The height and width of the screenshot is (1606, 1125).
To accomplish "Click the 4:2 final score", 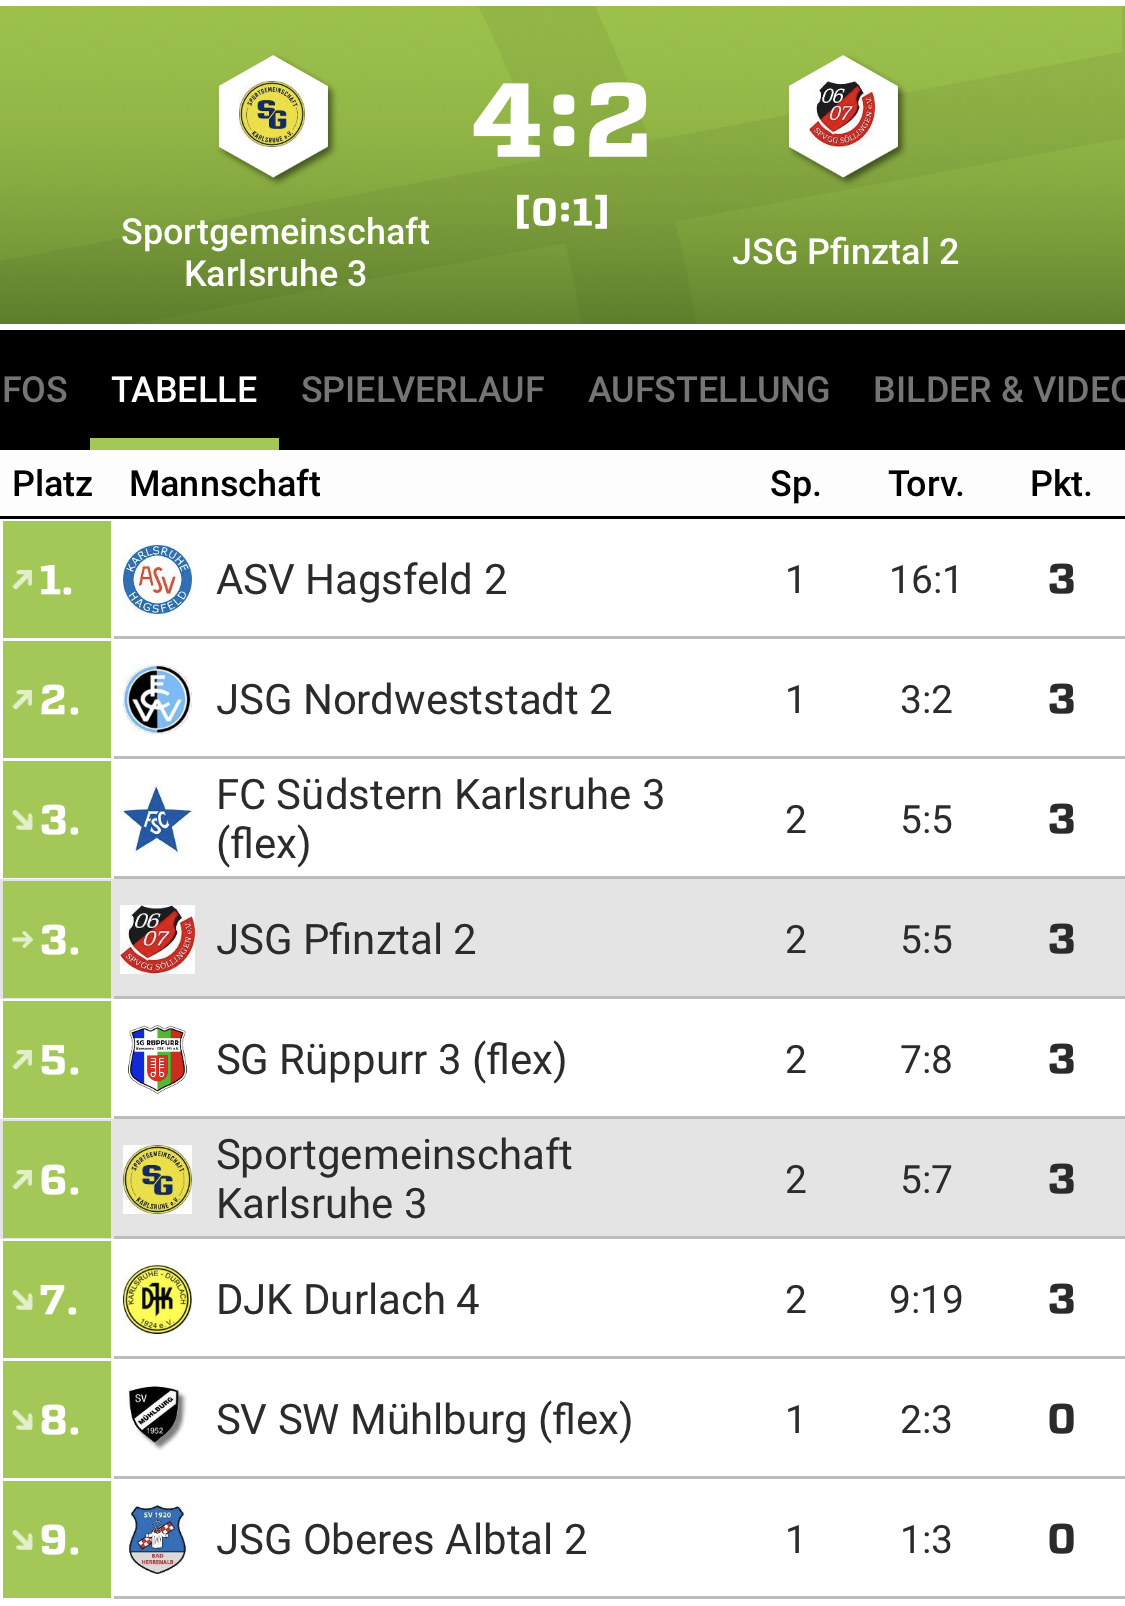I will (x=561, y=121).
